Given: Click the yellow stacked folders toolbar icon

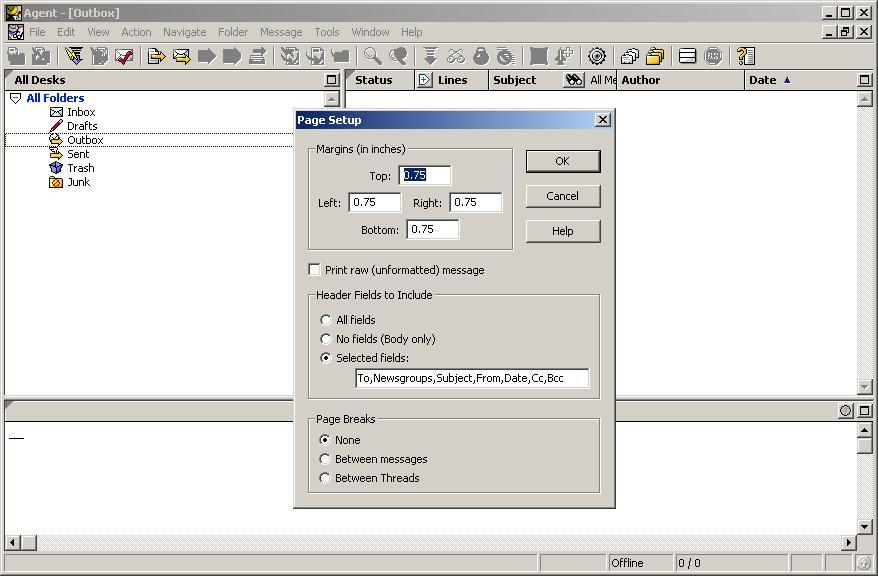Looking at the screenshot, I should [x=655, y=56].
